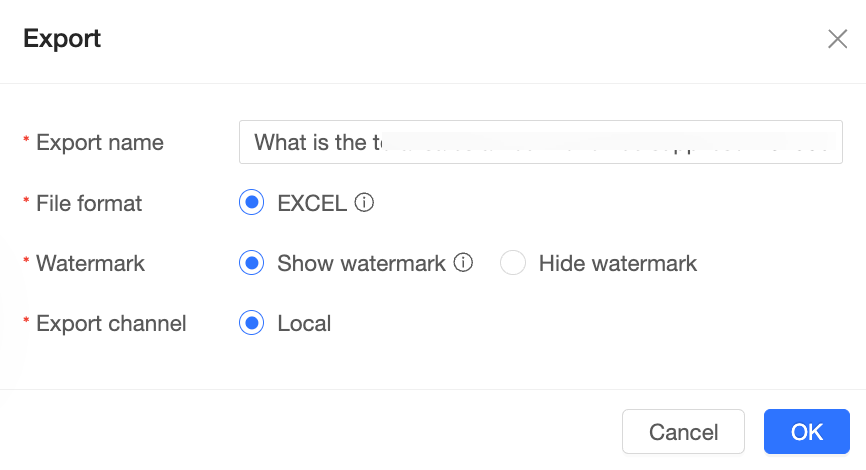This screenshot has height=470, width=866.
Task: Click the "File format" field label
Action: coord(89,204)
